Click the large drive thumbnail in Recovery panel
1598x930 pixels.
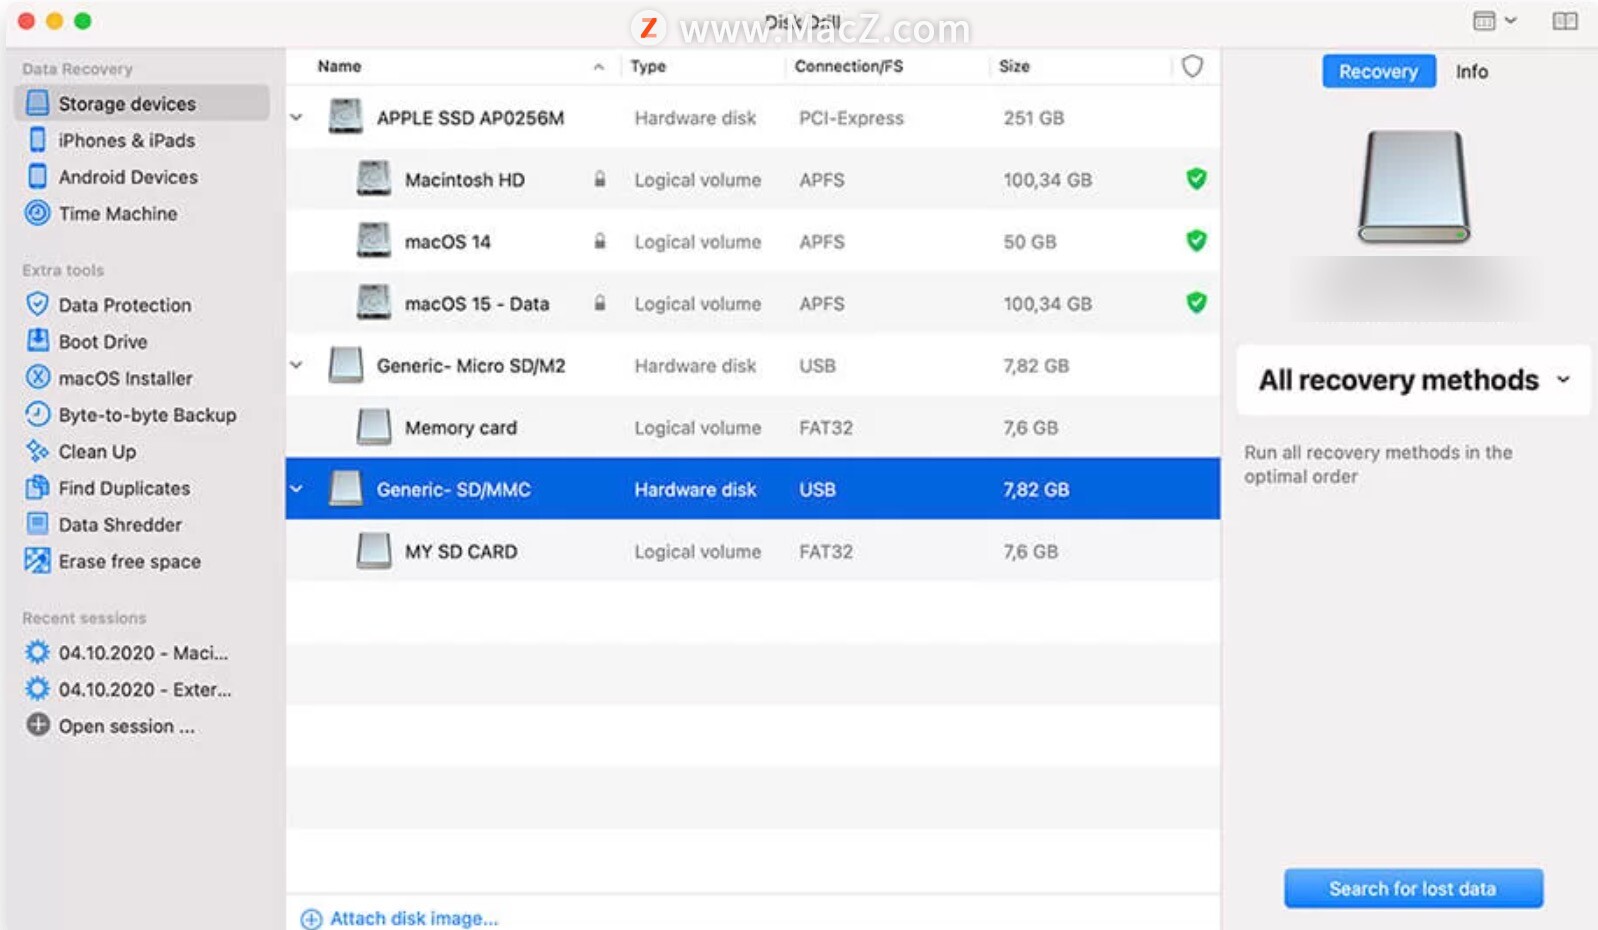point(1413,186)
